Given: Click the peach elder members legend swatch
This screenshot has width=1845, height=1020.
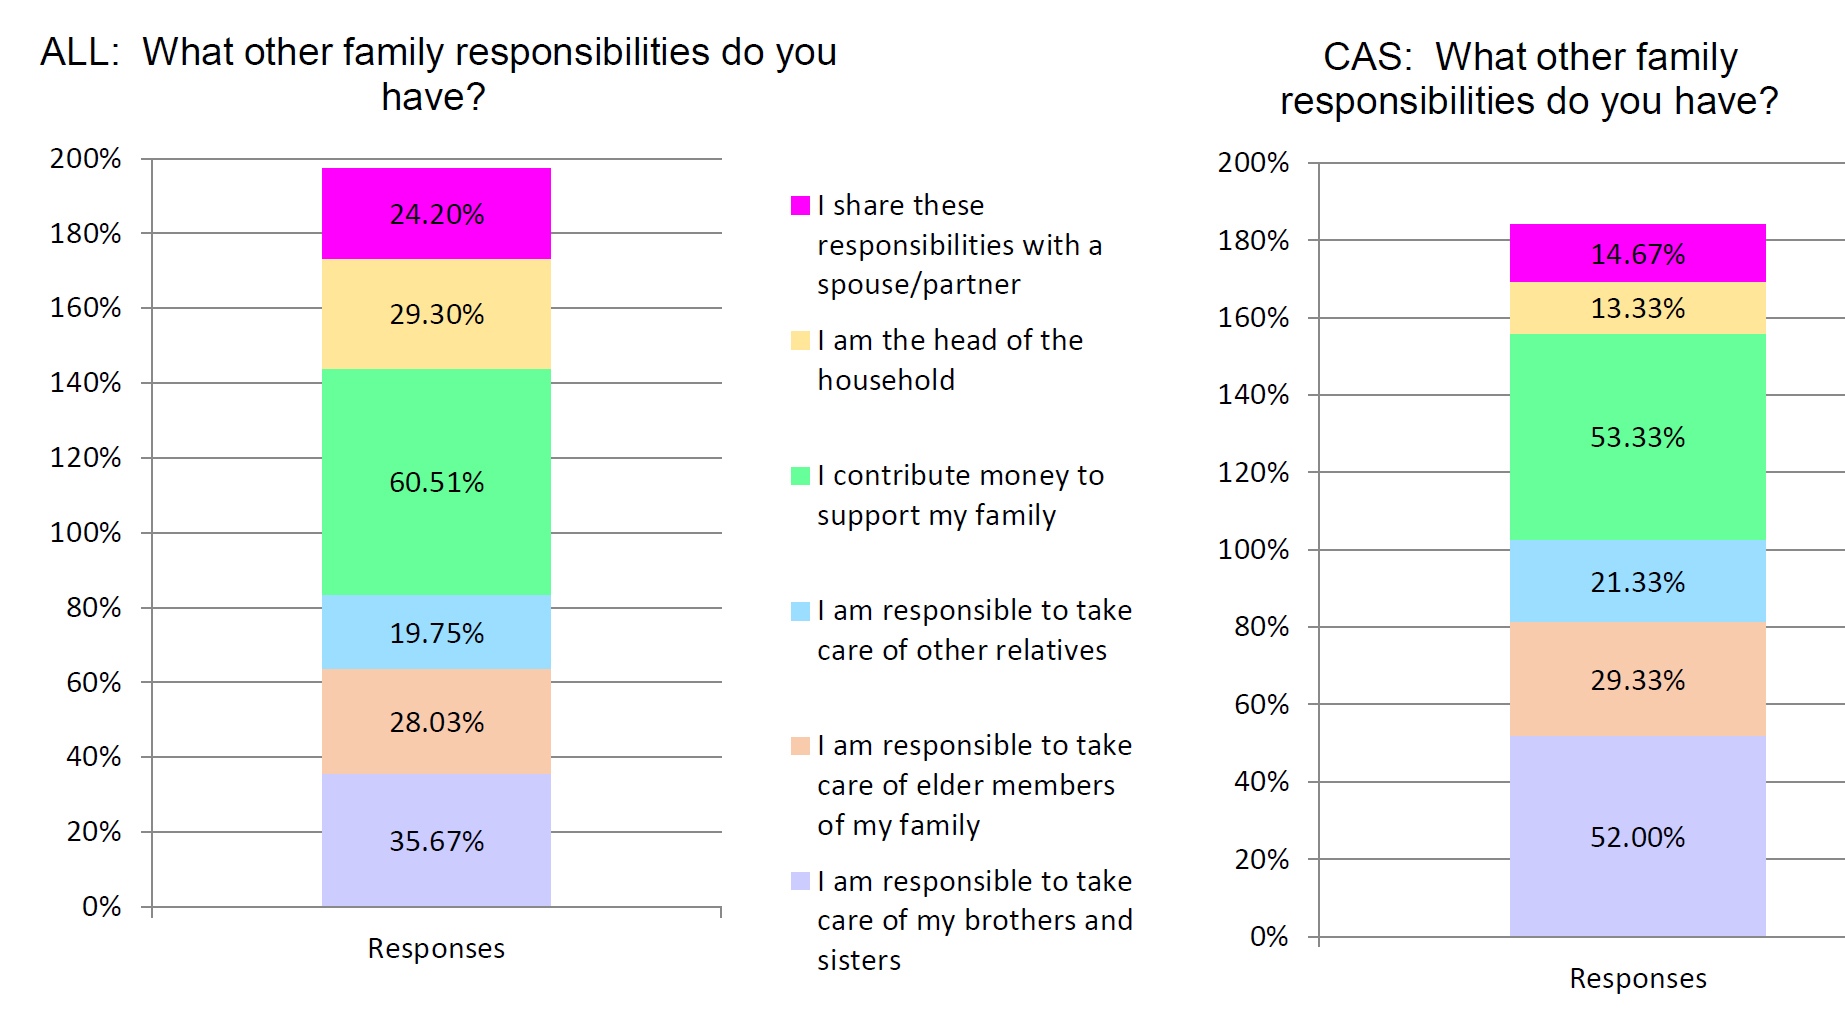Looking at the screenshot, I should tap(800, 746).
